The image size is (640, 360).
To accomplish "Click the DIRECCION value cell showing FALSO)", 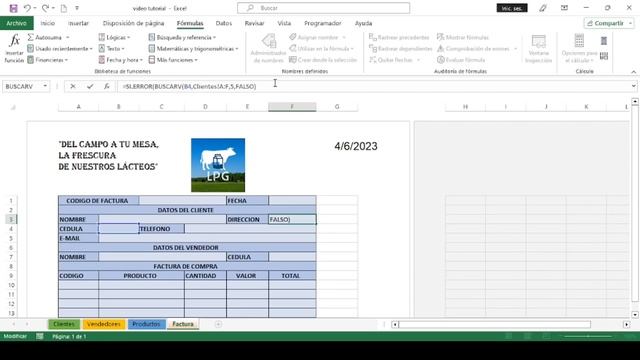I will [292, 219].
